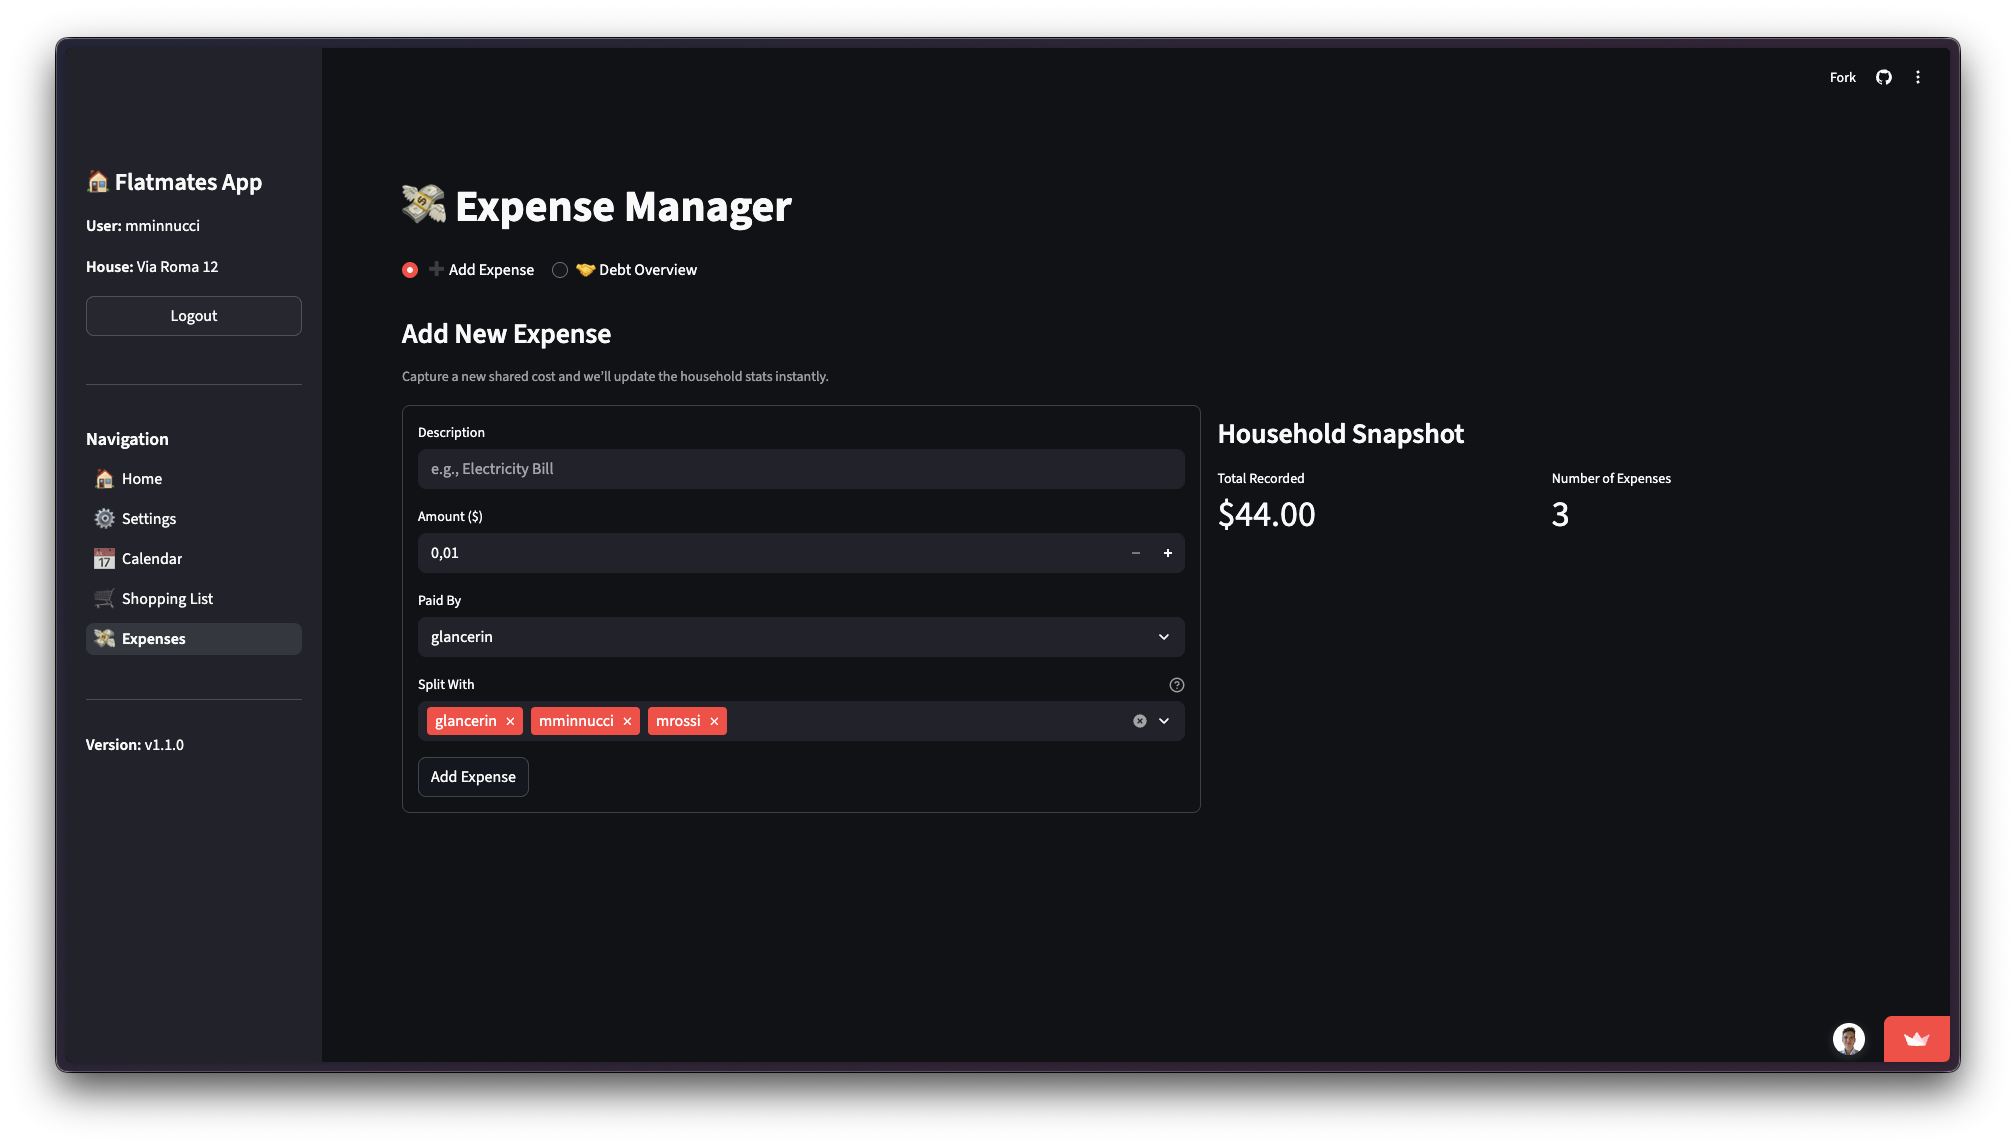Select the Home icon in Navigation
The height and width of the screenshot is (1146, 2016).
(104, 479)
